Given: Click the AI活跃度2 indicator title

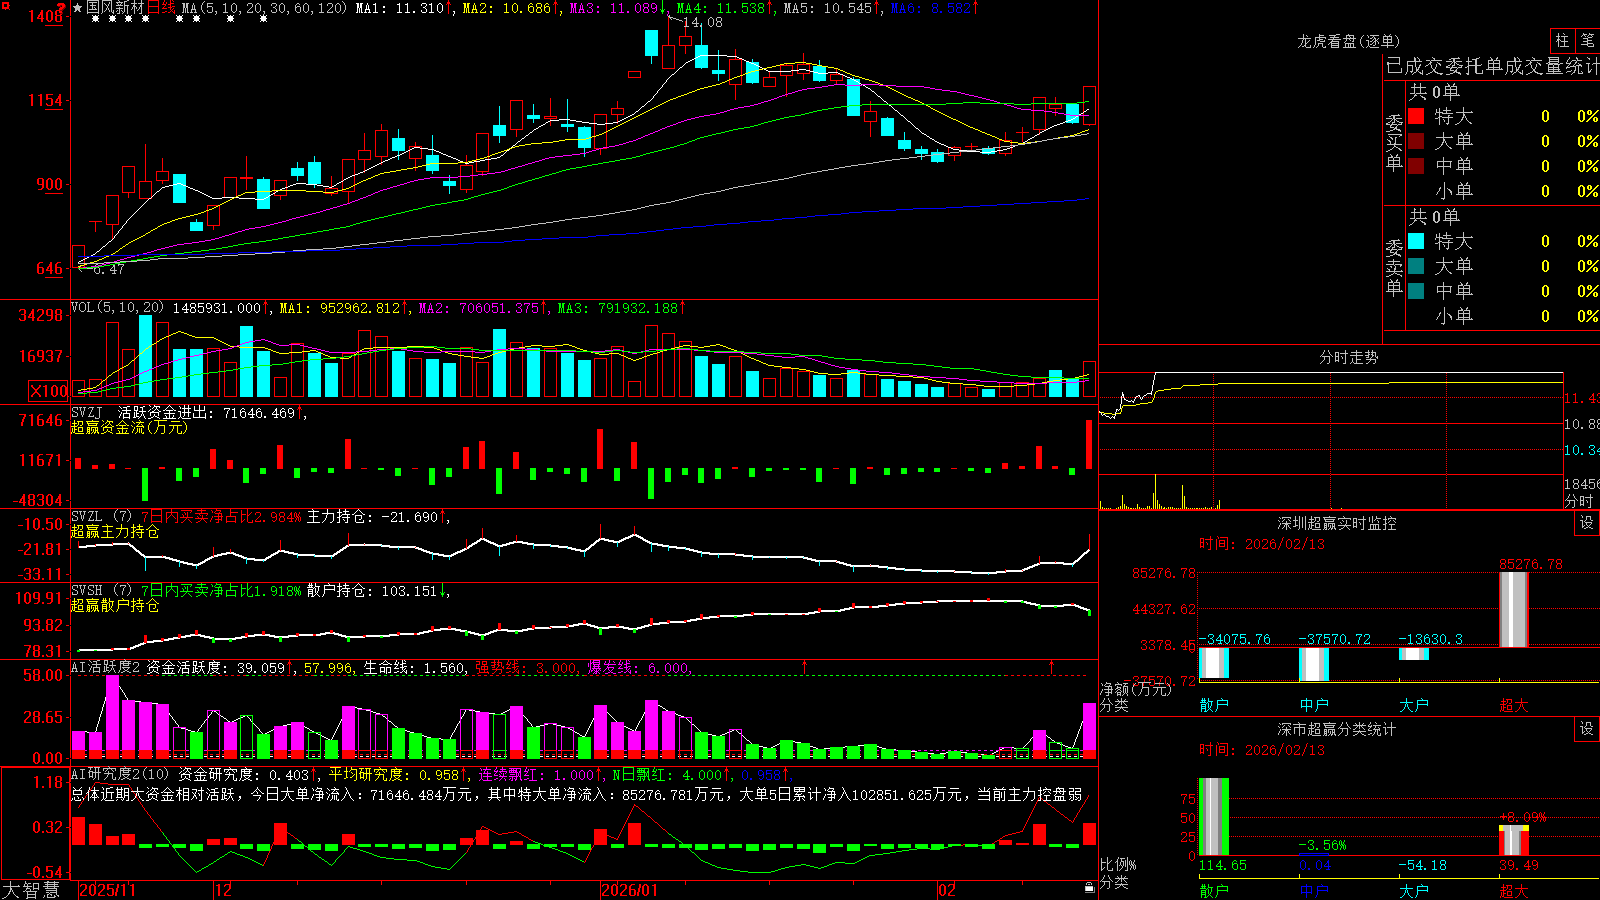Looking at the screenshot, I should pyautogui.click(x=106, y=667).
